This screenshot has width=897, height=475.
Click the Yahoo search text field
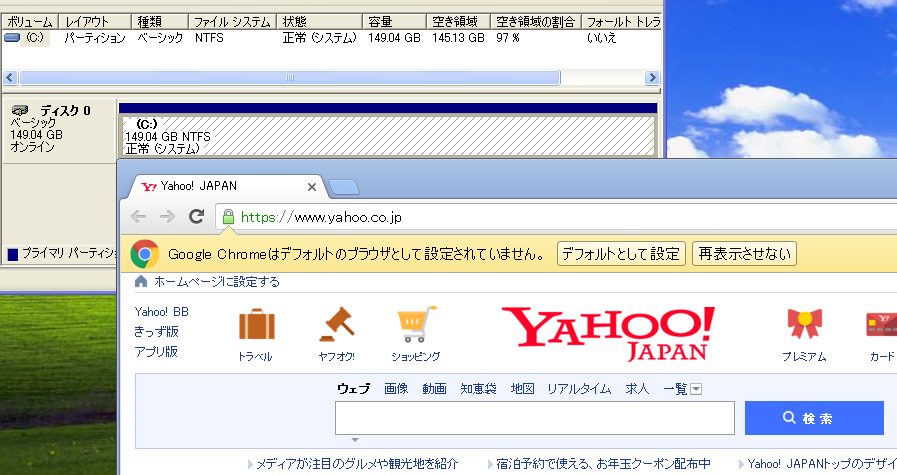click(535, 418)
